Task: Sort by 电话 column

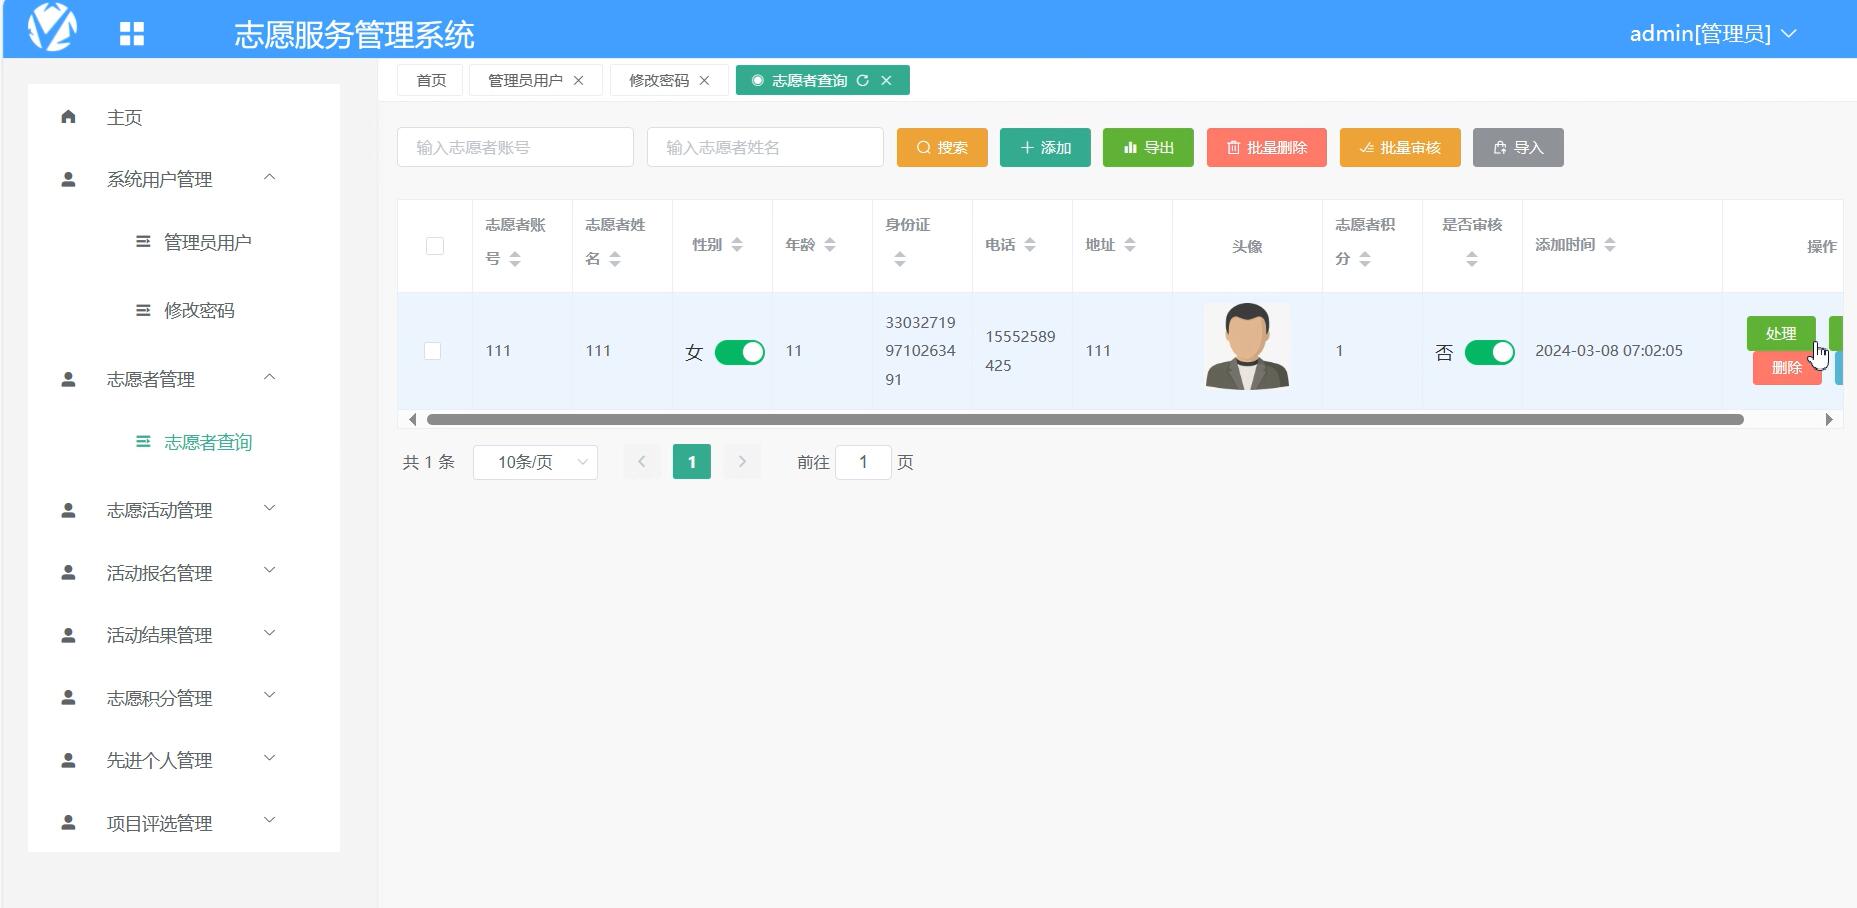Action: (1030, 245)
